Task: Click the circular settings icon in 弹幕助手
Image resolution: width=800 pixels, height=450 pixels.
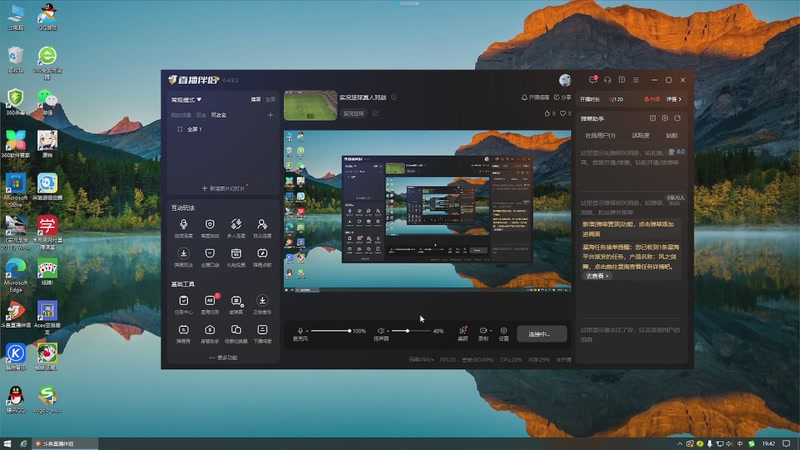Action: 665,118
